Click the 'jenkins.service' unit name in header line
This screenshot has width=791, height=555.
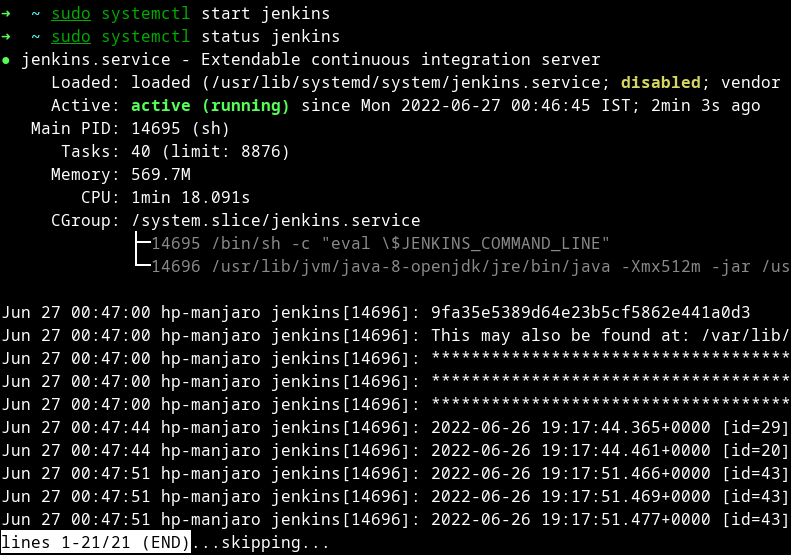click(x=96, y=60)
